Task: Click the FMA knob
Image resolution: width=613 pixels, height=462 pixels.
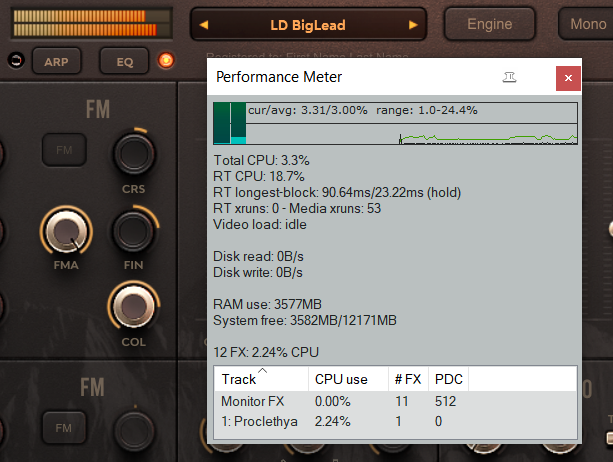Action: [66, 231]
